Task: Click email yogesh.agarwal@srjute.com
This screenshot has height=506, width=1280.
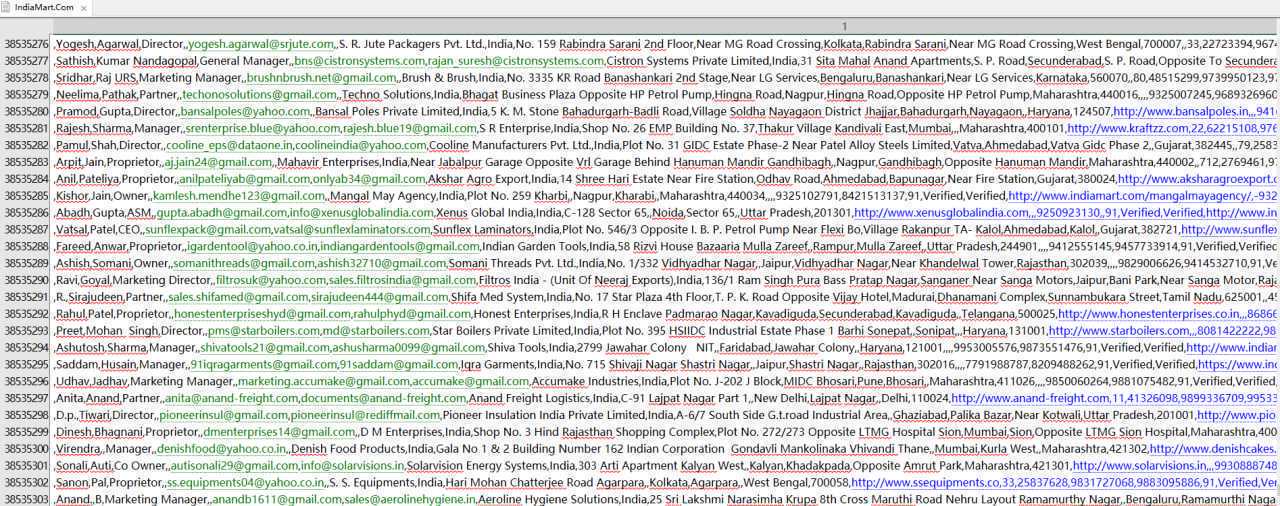Action: pos(261,44)
